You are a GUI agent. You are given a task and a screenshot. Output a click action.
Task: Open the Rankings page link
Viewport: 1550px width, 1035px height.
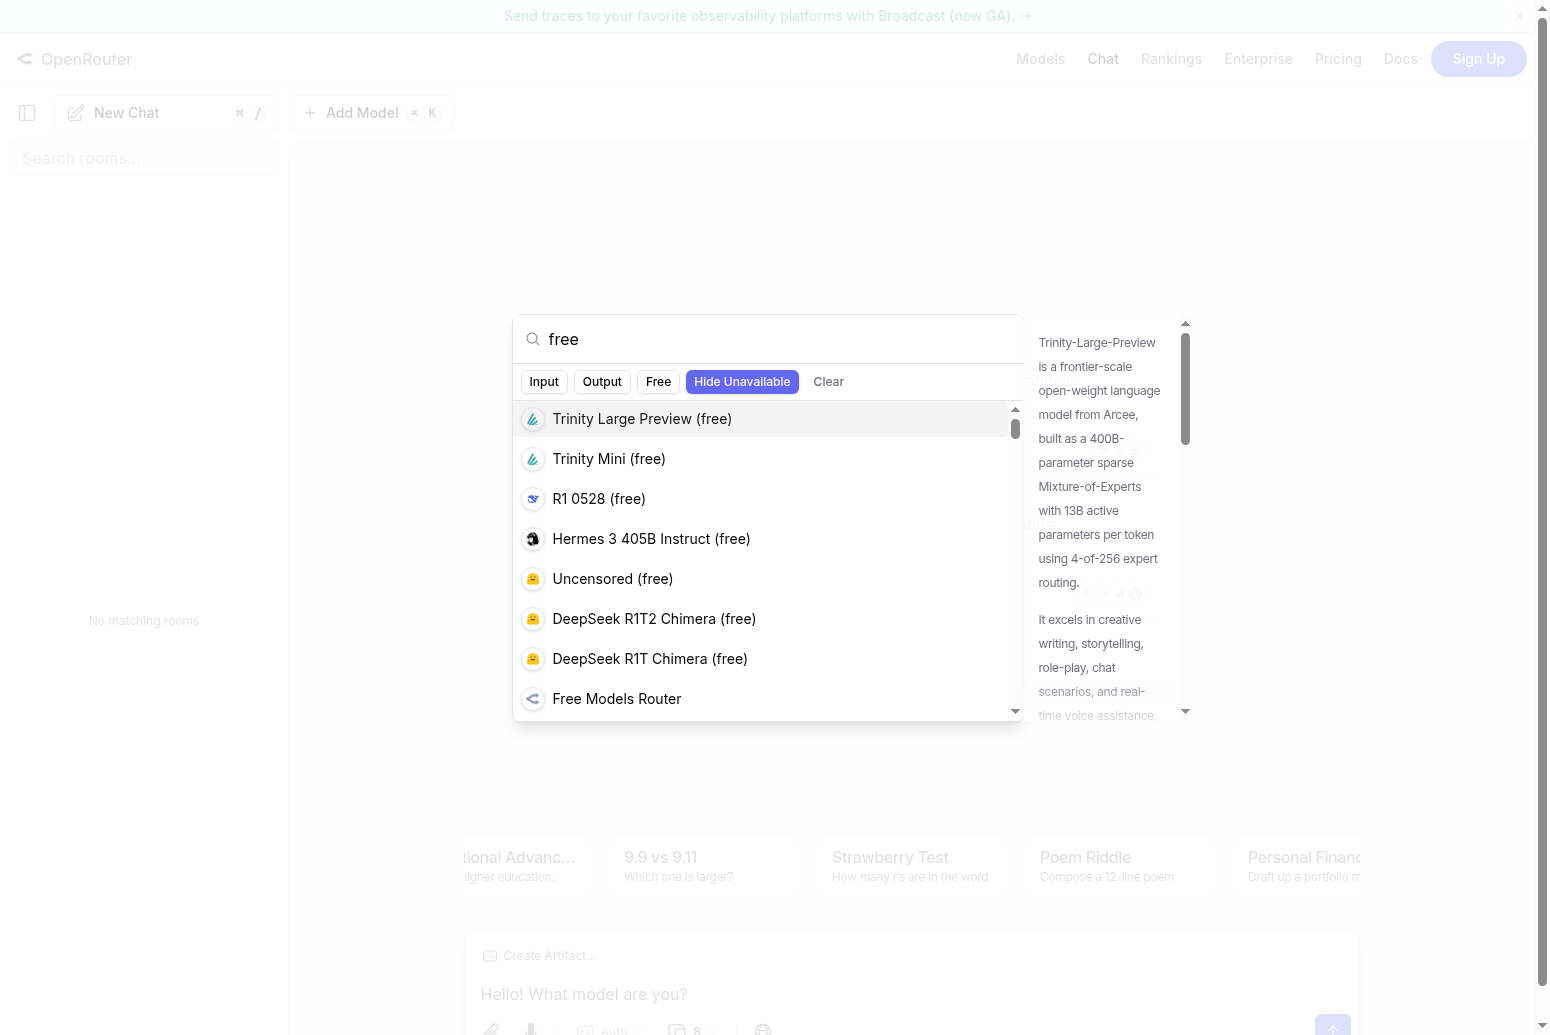1171,59
